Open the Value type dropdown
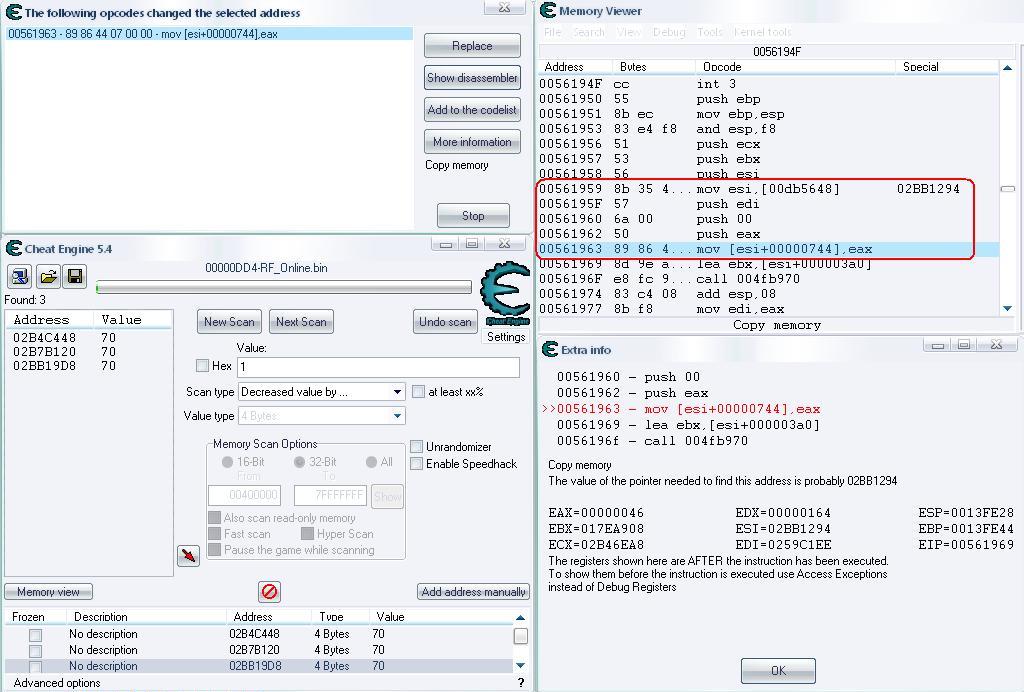The height and width of the screenshot is (692, 1024). (321, 416)
